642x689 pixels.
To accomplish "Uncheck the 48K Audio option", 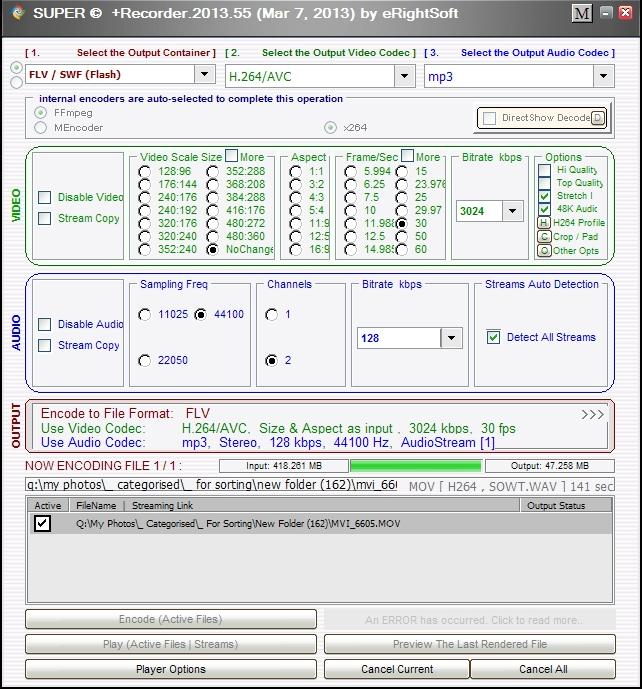I will click(544, 209).
